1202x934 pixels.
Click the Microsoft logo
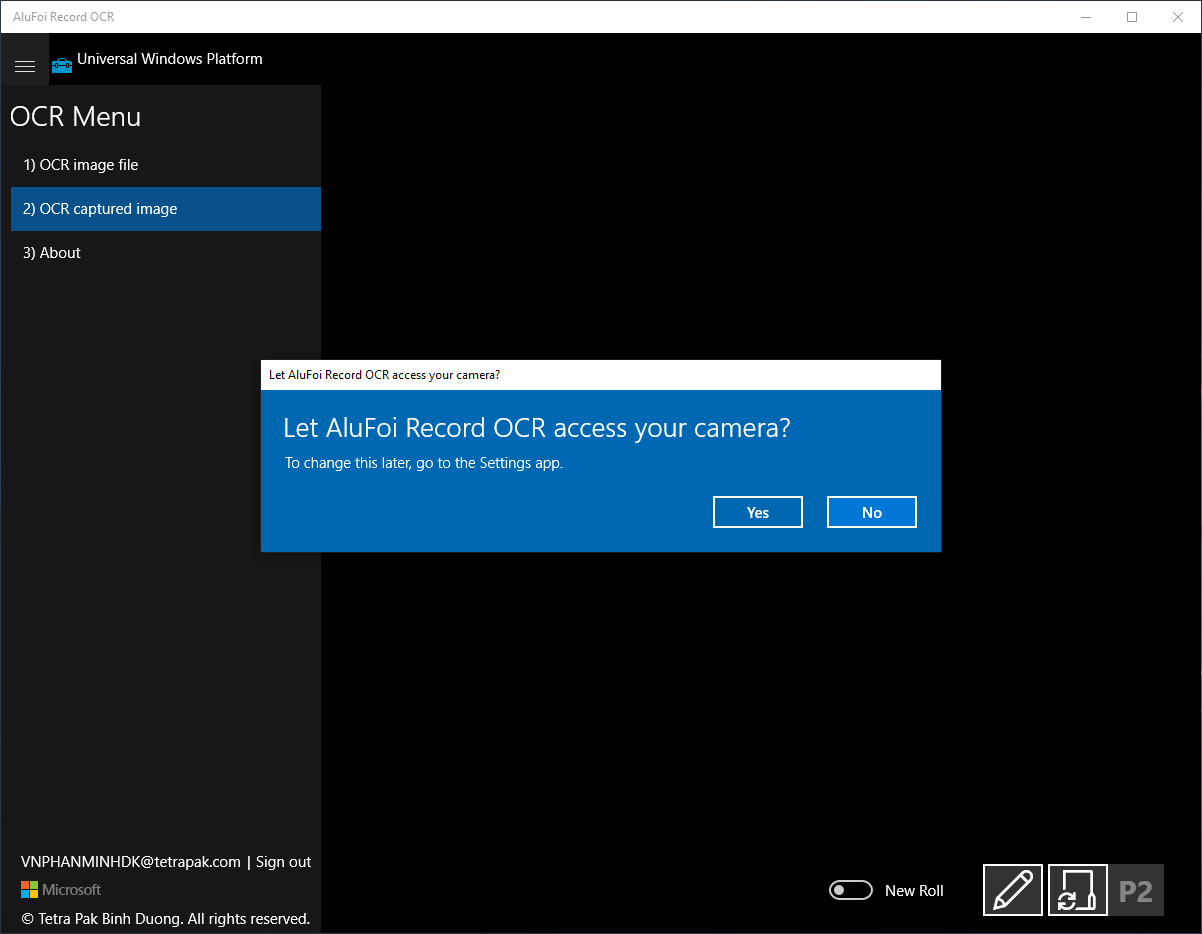[61, 889]
